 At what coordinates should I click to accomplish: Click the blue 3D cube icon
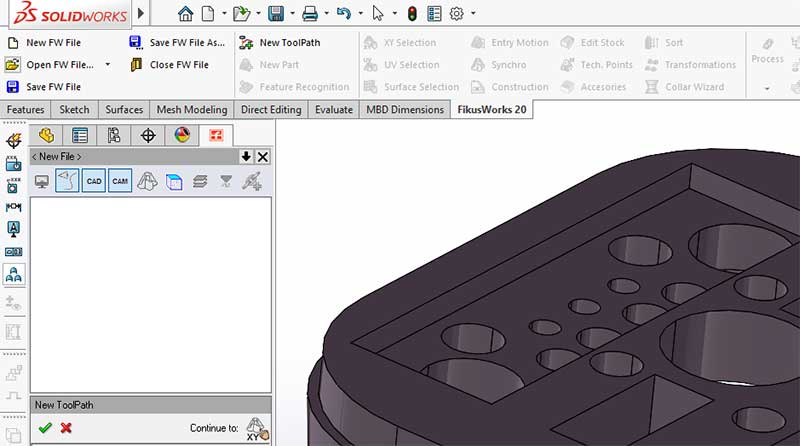[174, 182]
